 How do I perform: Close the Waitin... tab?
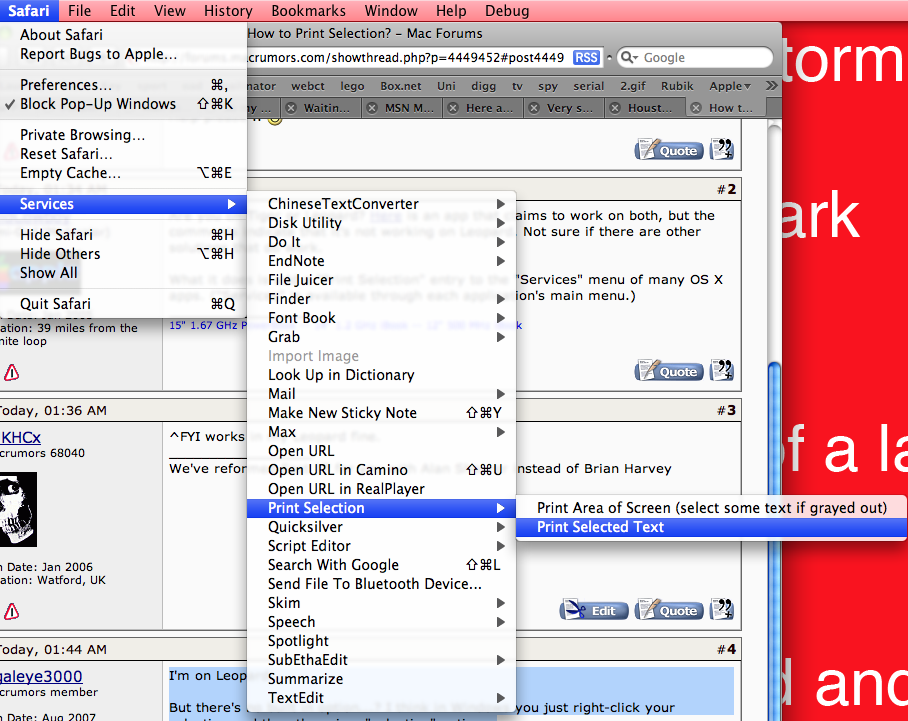(x=292, y=108)
